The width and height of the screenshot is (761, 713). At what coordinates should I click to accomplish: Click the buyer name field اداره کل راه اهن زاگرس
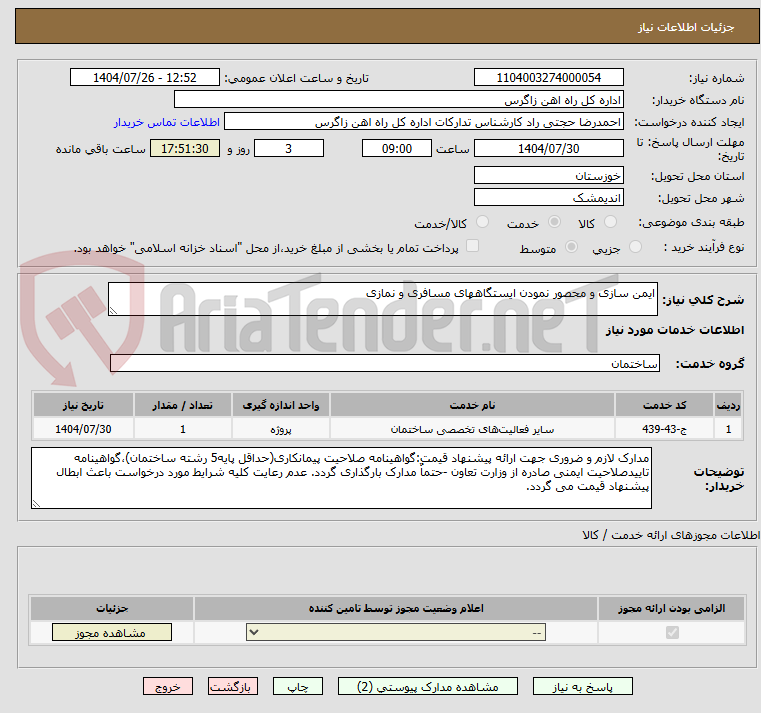click(x=398, y=100)
